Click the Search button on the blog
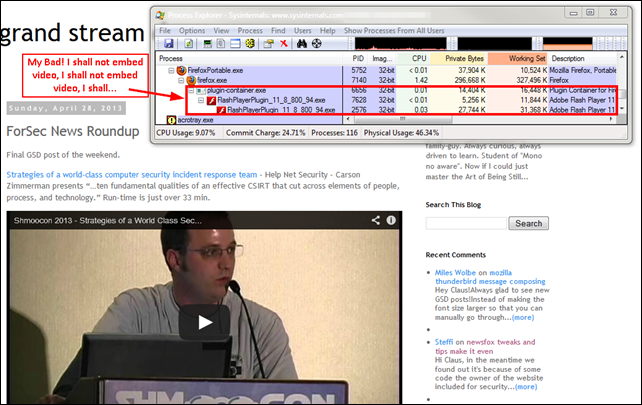 point(529,223)
